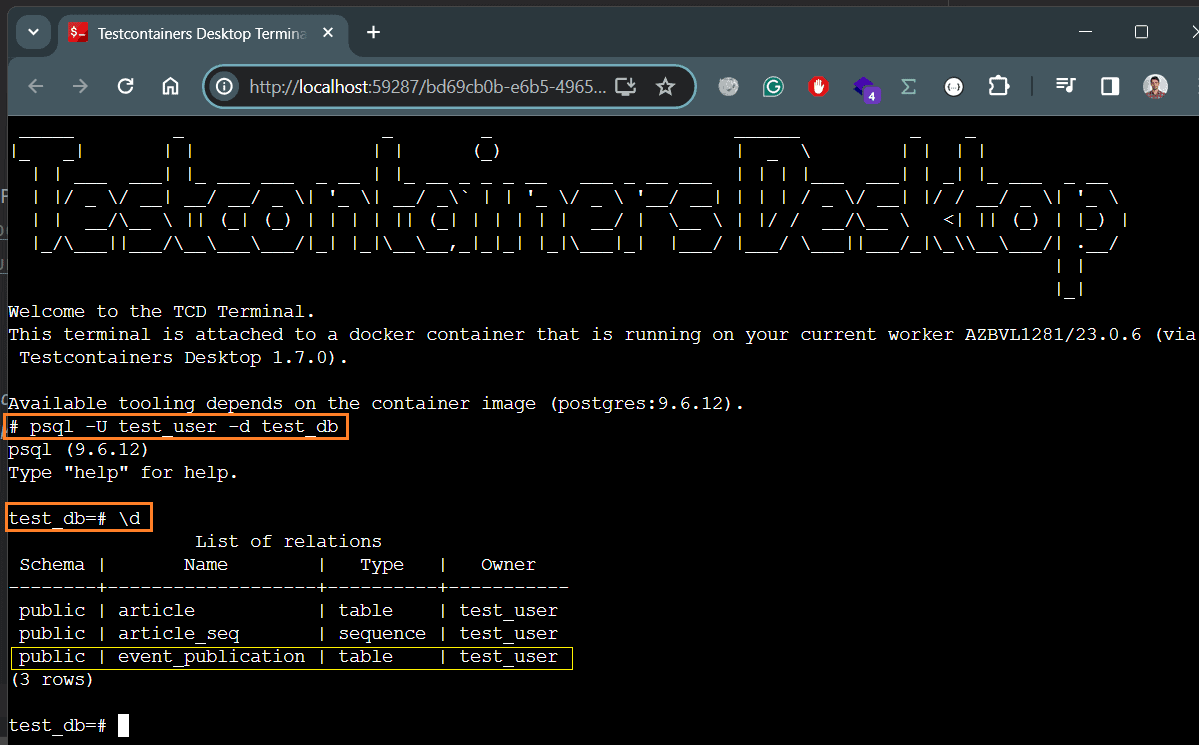Screen dimensions: 1199x745
Task: Click the '(3 rows)' result count
Action: [52, 679]
